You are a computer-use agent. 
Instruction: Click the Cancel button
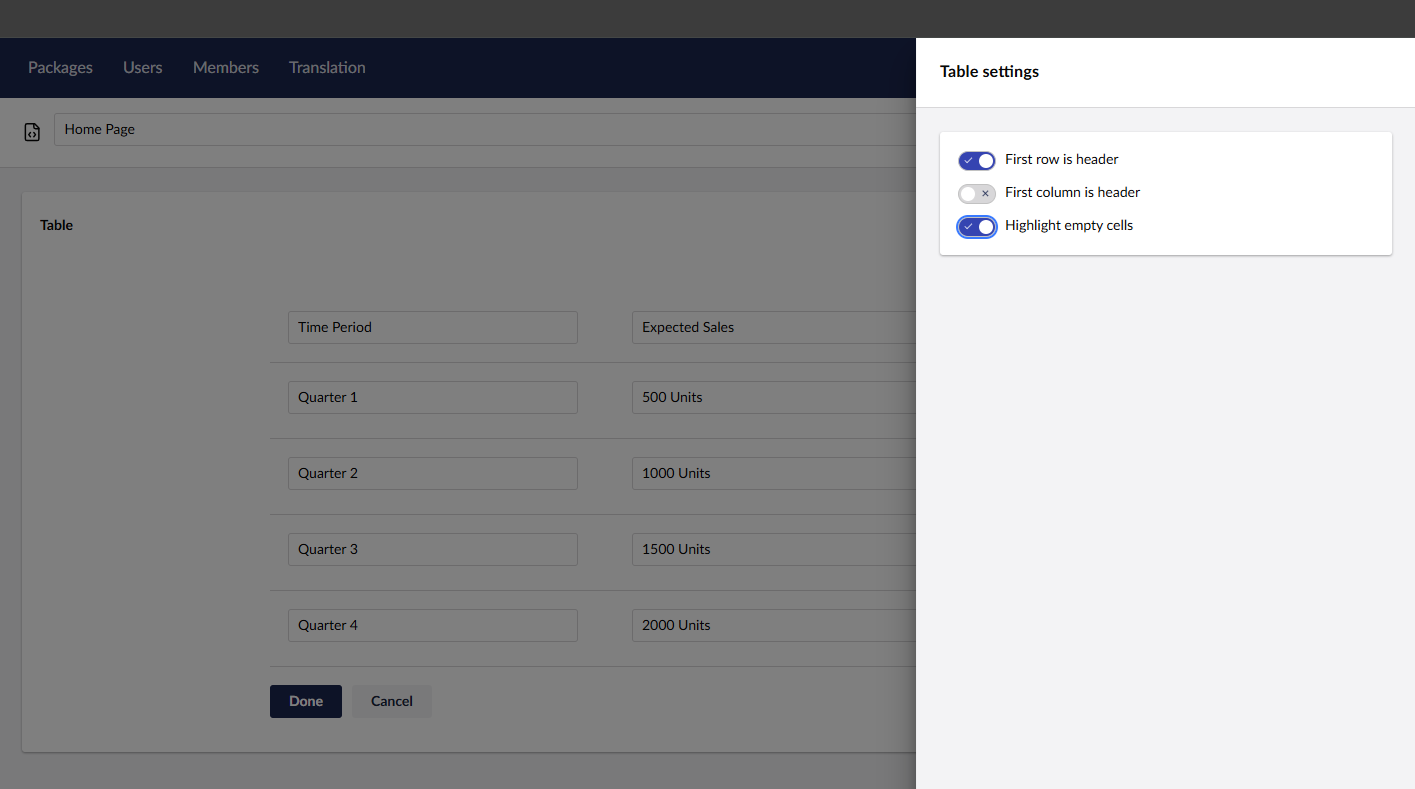[x=391, y=701]
